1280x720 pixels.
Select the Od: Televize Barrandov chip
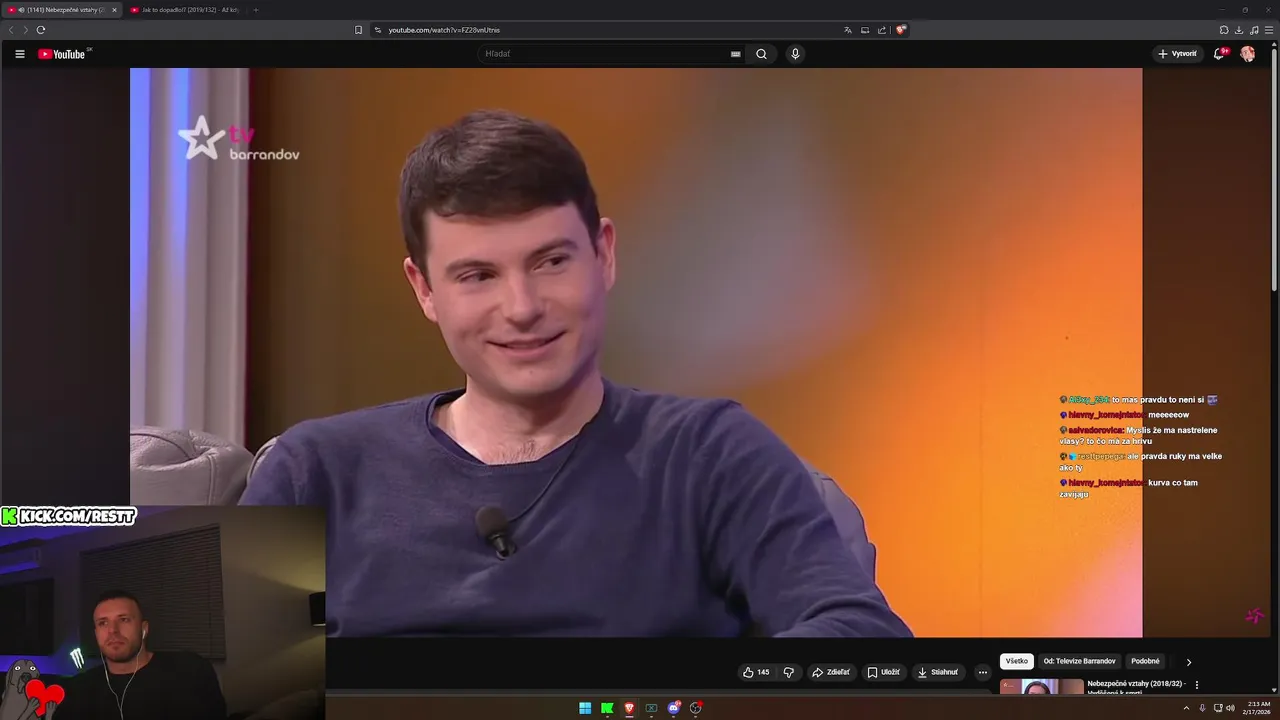pos(1079,661)
